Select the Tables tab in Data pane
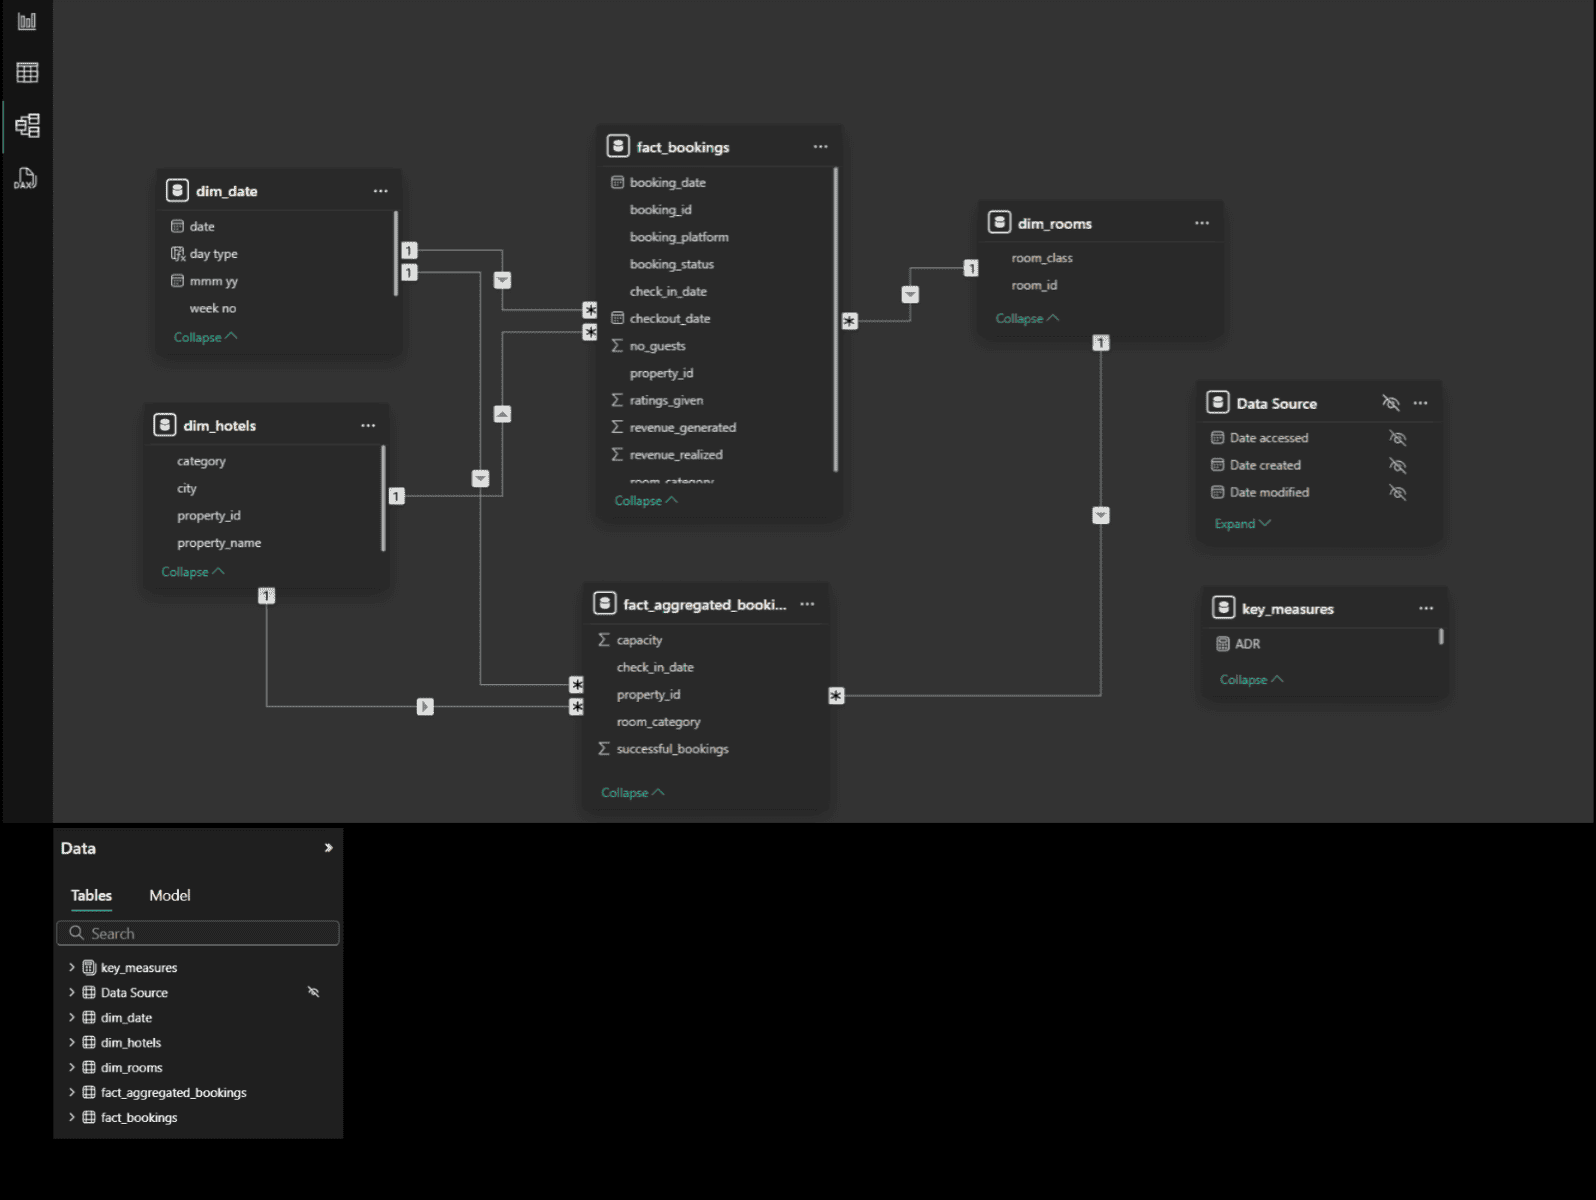The image size is (1596, 1200). pyautogui.click(x=91, y=896)
